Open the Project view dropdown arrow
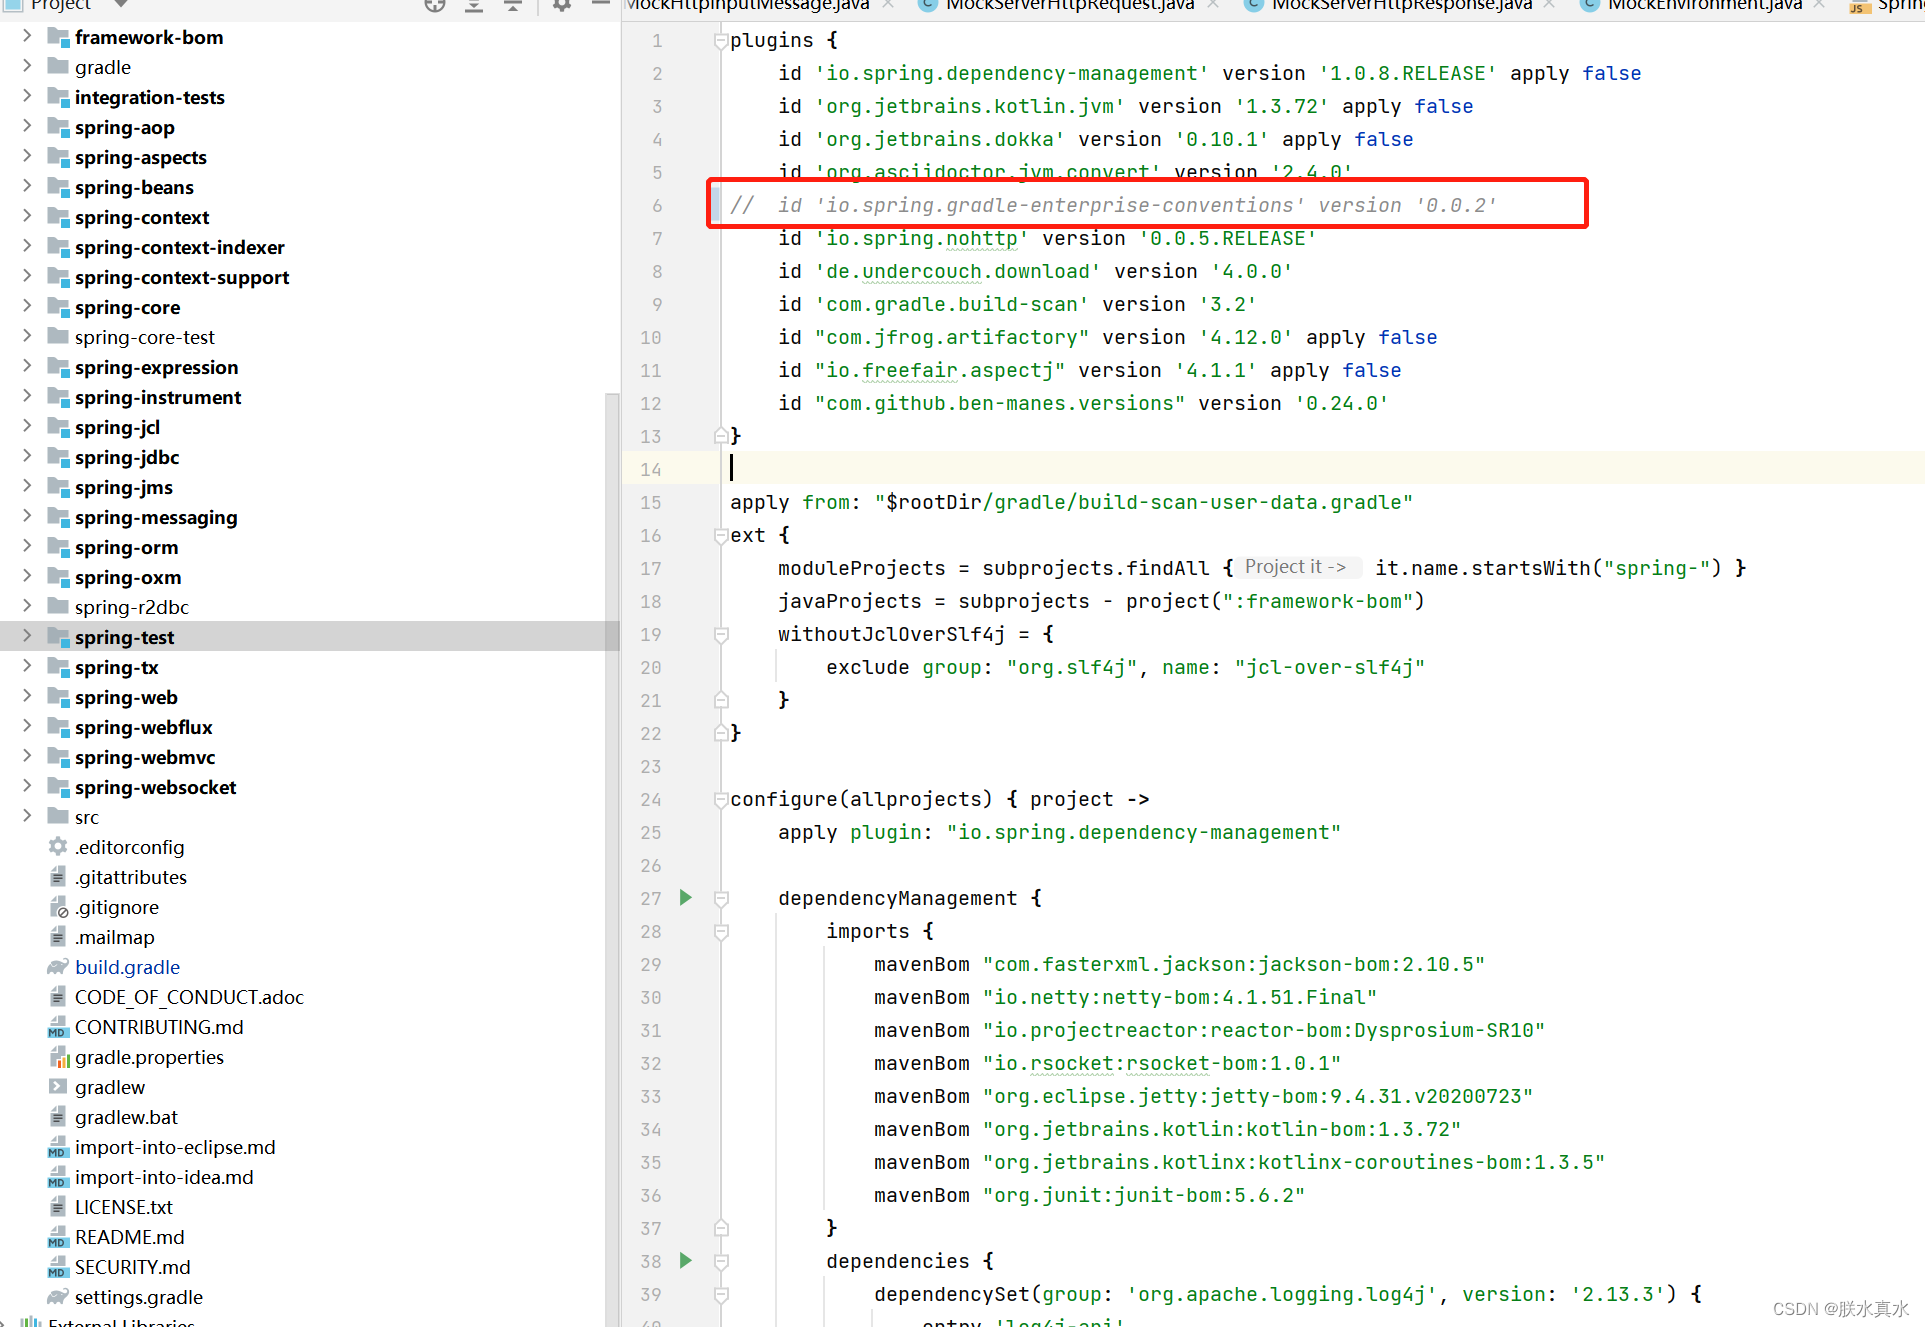Viewport: 1925px width, 1327px height. (x=121, y=4)
